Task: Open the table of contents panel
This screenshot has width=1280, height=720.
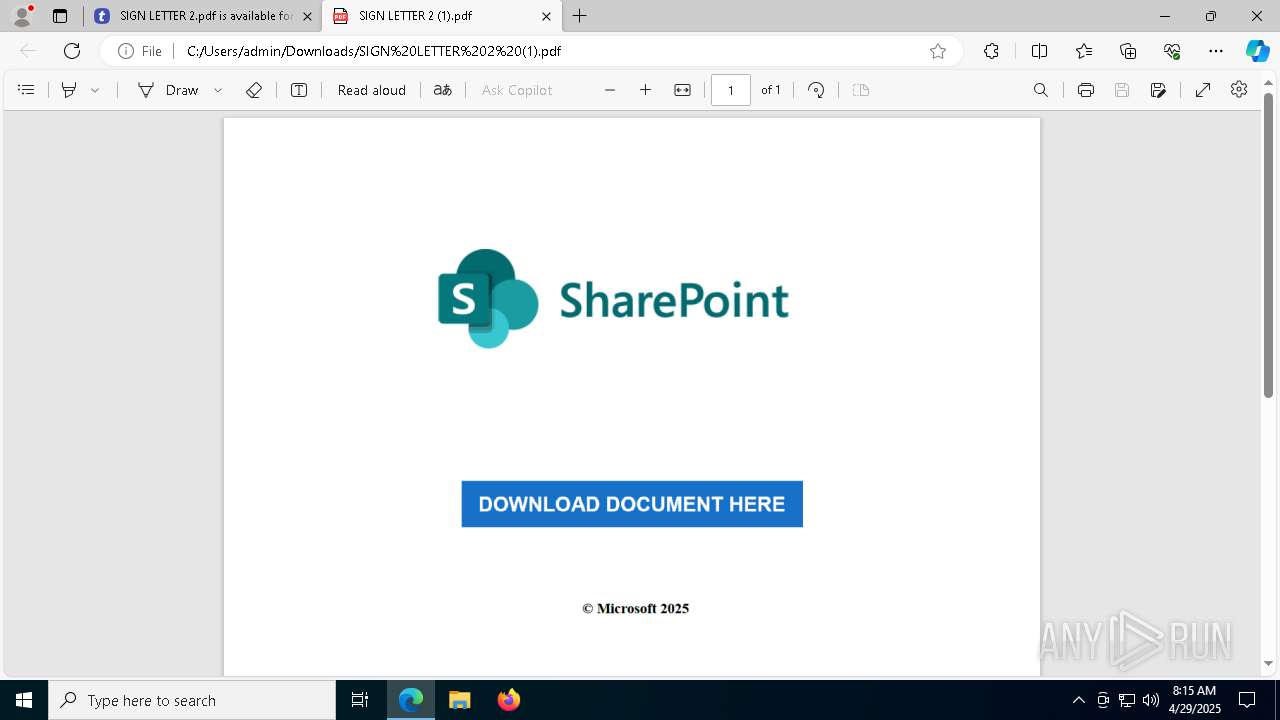Action: tap(26, 90)
